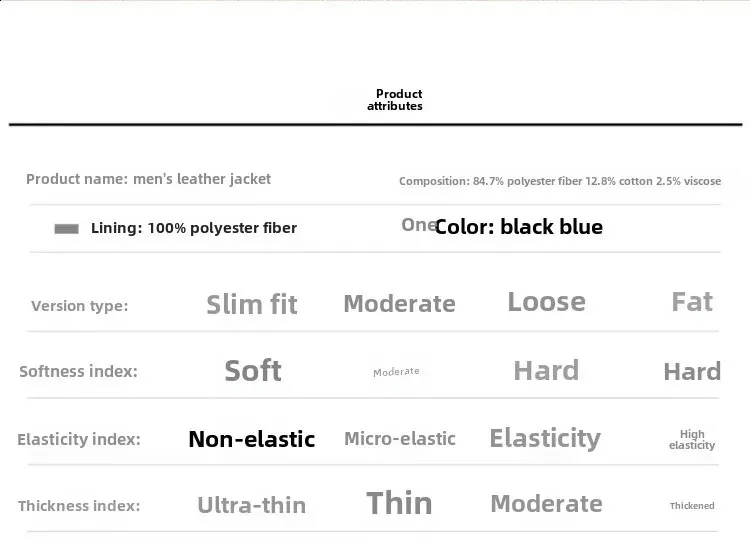
Task: Click Lining: 100% polyester fiber text
Action: point(194,228)
